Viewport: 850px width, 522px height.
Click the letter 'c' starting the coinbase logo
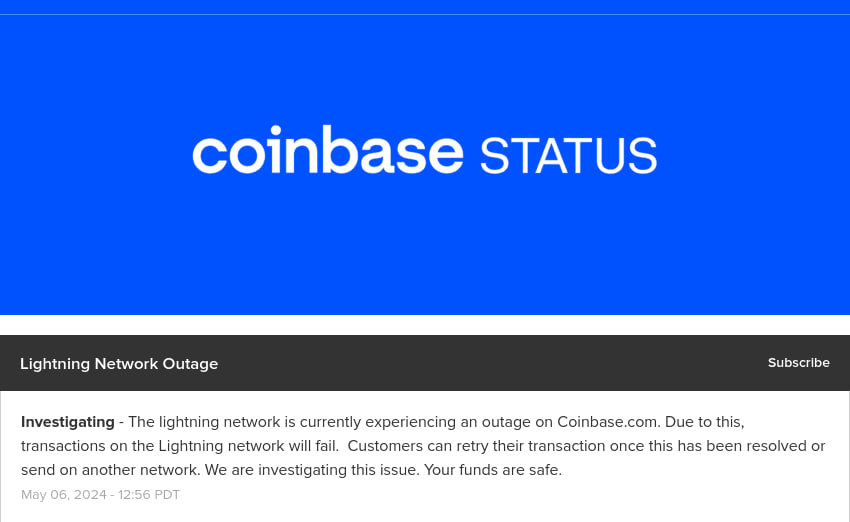coord(208,154)
